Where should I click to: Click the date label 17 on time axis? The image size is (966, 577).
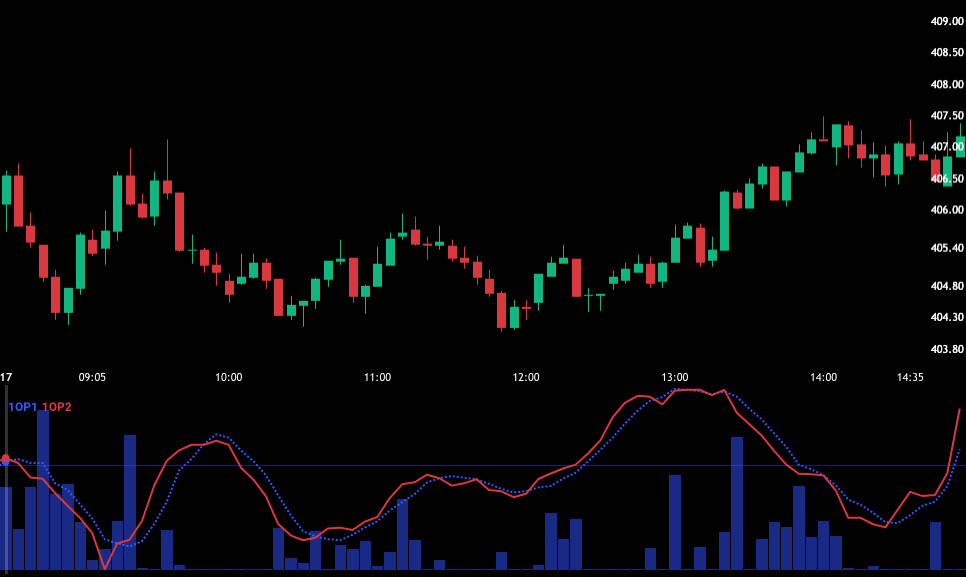(x=6, y=377)
